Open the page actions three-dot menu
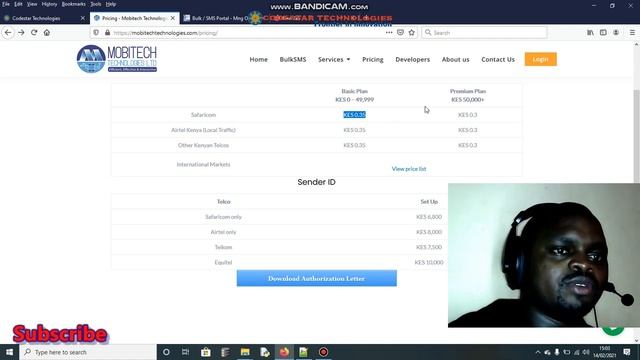 pyautogui.click(x=389, y=33)
